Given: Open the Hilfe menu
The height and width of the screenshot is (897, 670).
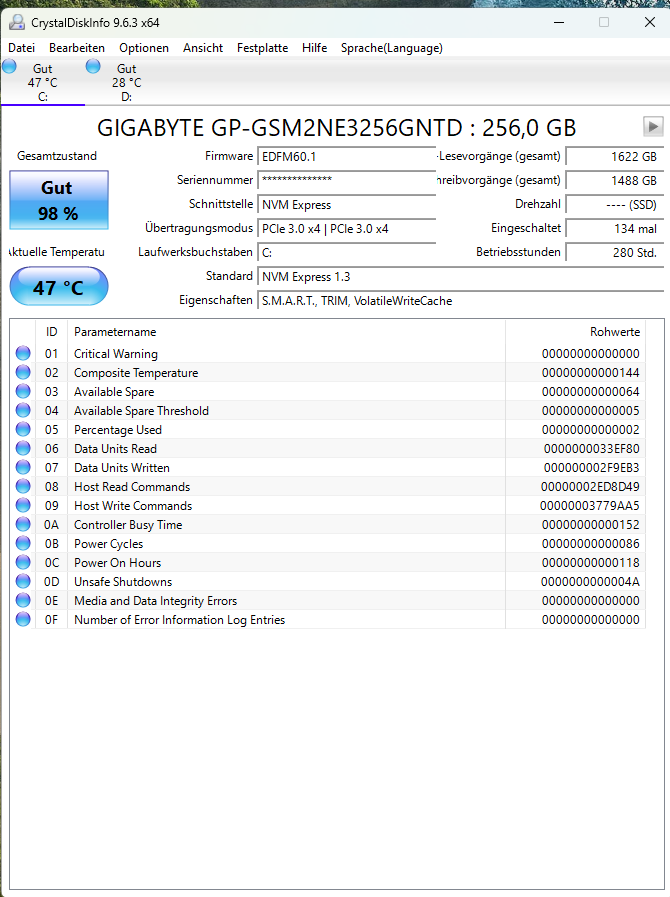Looking at the screenshot, I should pos(314,48).
